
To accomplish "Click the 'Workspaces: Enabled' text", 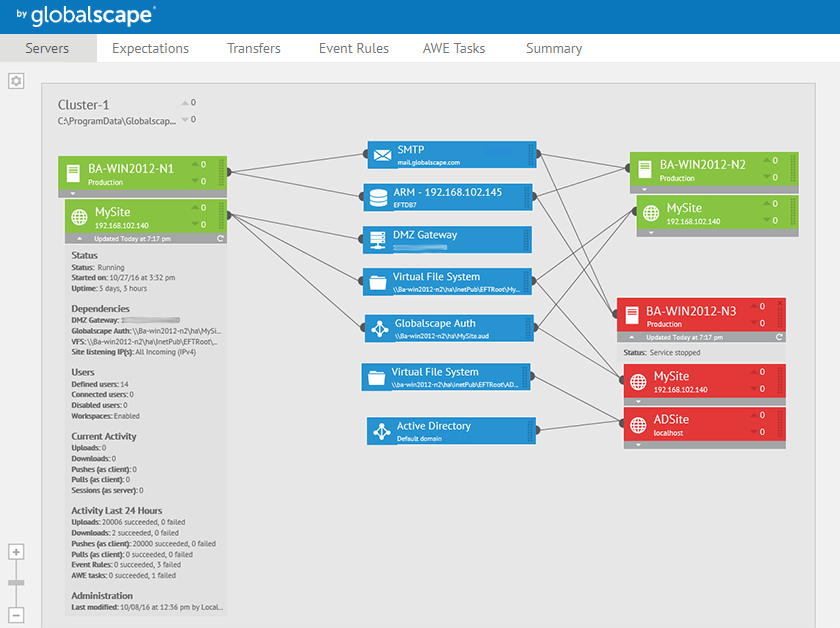I will [106, 416].
